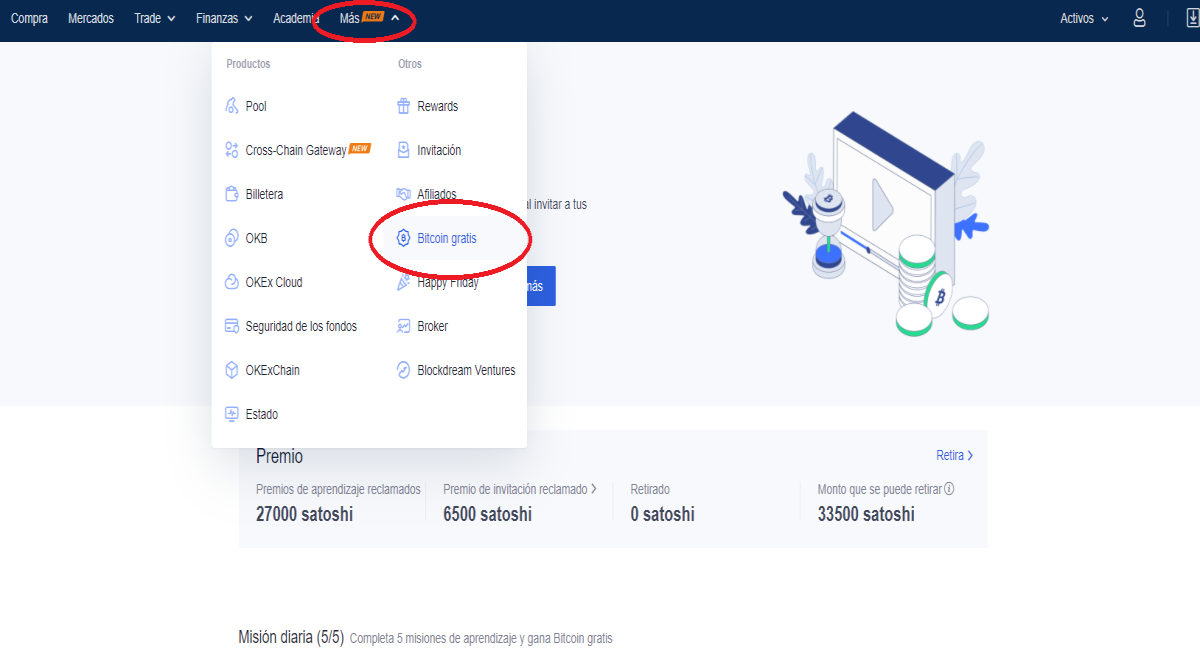Click the OKExChain cube icon
1200x672 pixels.
coord(232,370)
